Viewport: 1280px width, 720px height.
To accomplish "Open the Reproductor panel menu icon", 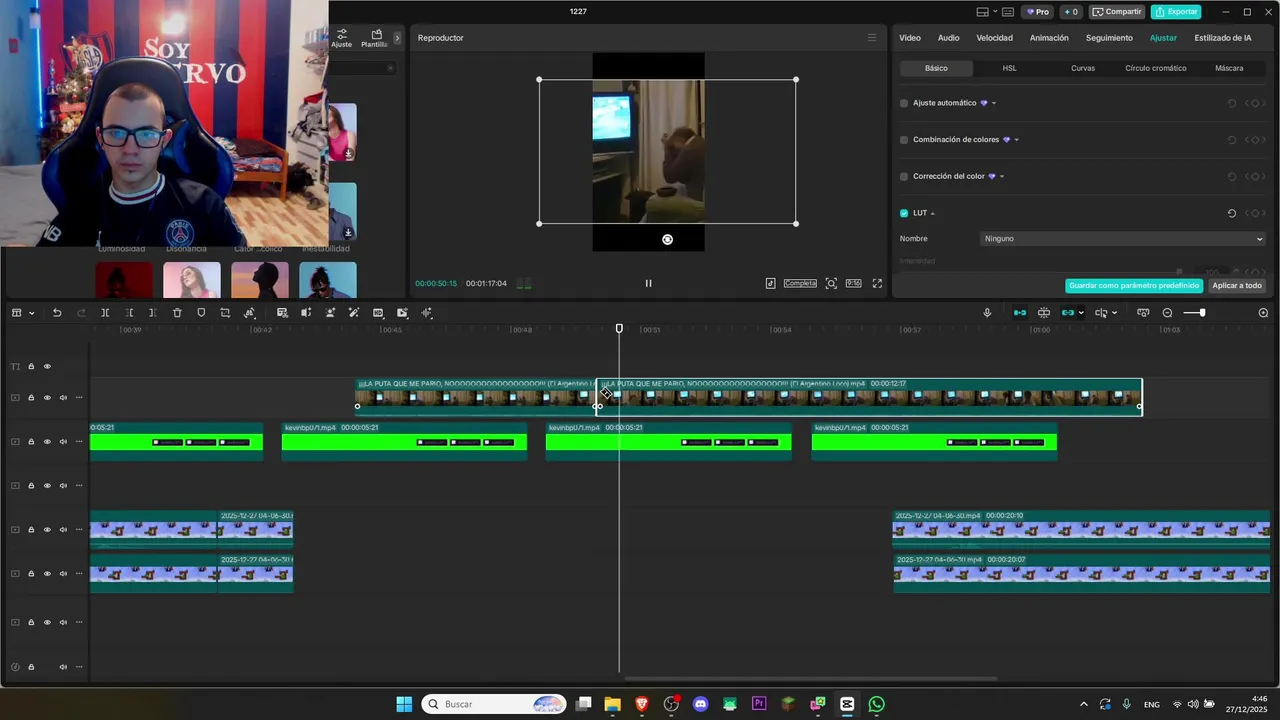I will pos(872,38).
